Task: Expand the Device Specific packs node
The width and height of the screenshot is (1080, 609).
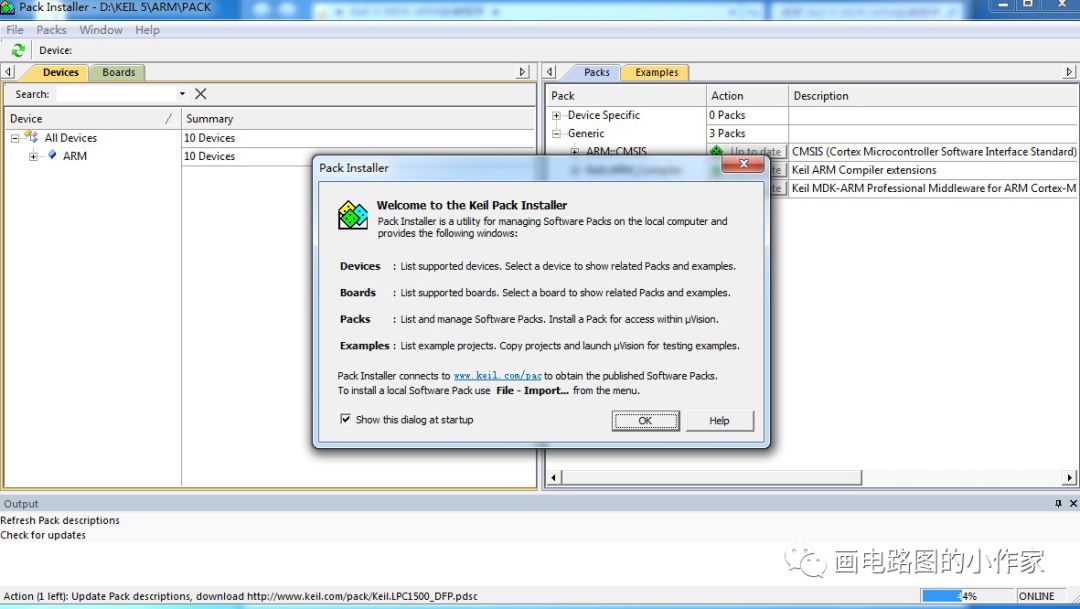Action: coord(557,116)
